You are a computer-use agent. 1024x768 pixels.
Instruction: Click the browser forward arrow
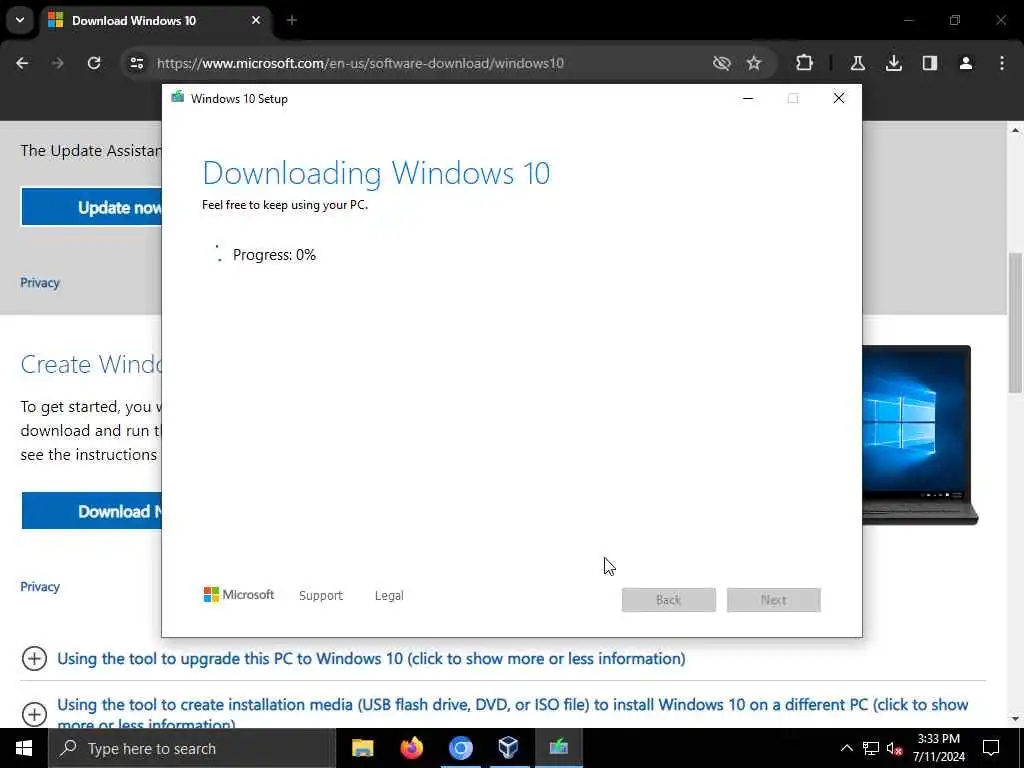tap(58, 63)
